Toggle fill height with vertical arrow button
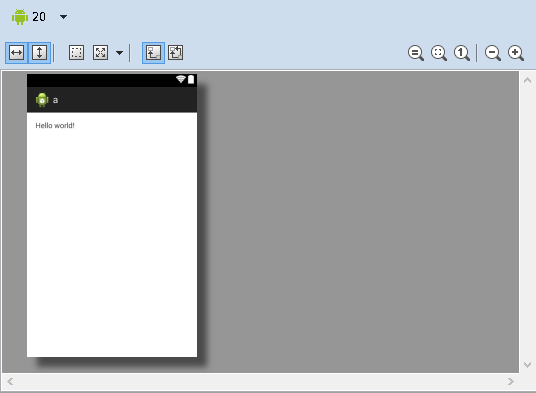 tap(40, 53)
